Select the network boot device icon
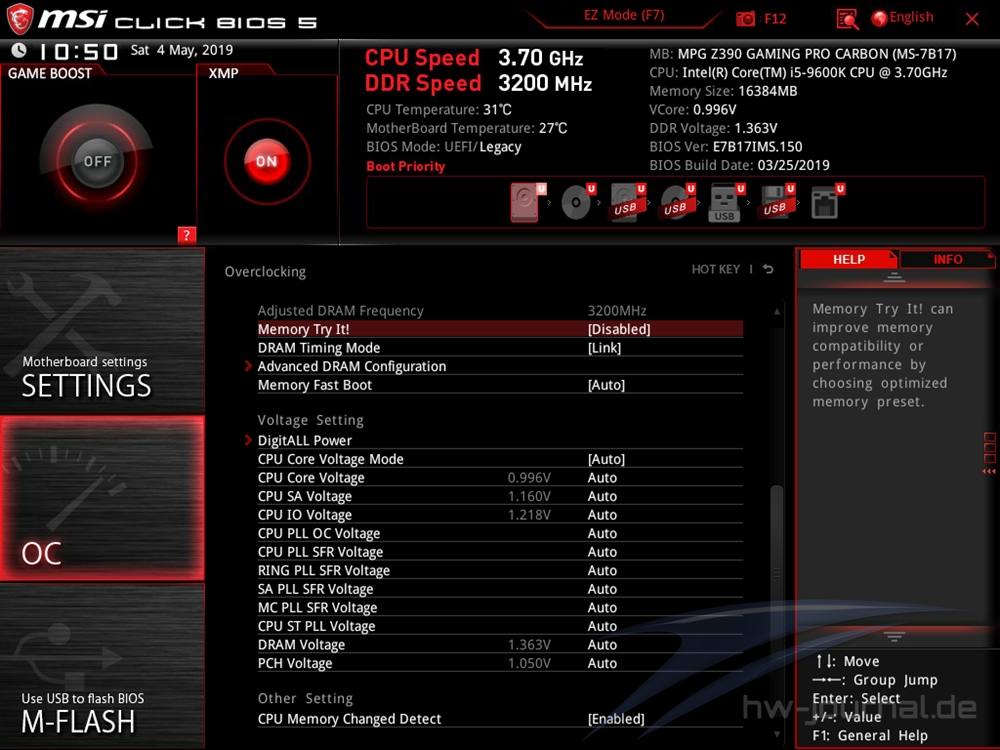 [826, 203]
